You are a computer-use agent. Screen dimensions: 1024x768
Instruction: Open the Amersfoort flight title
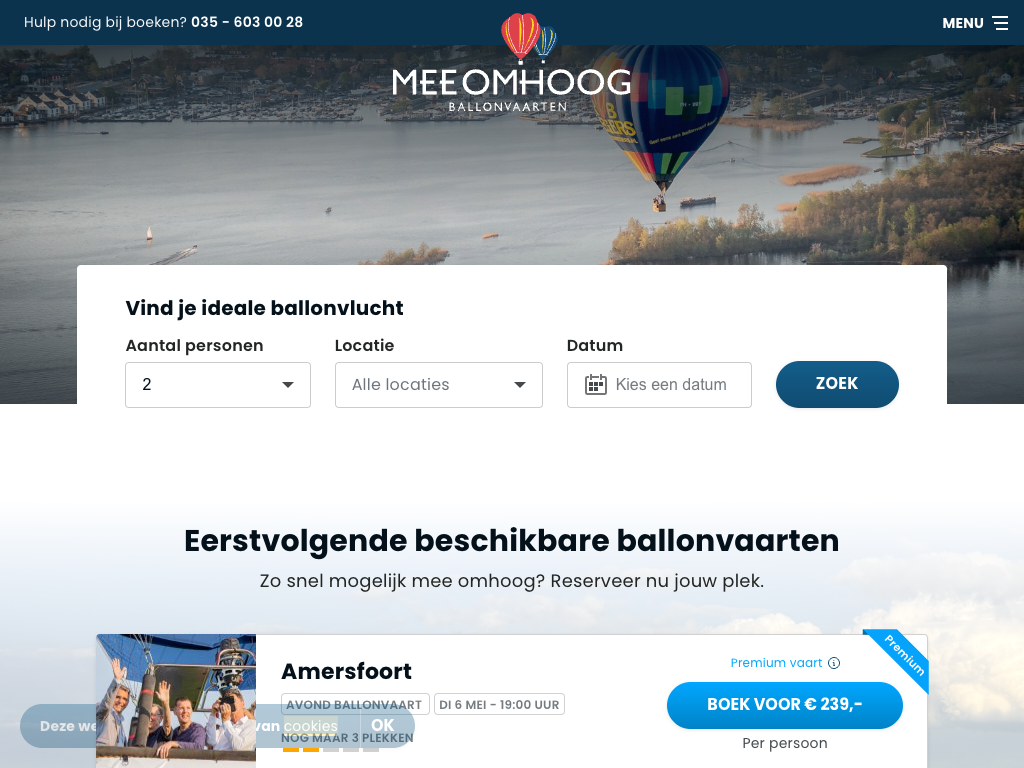click(346, 671)
